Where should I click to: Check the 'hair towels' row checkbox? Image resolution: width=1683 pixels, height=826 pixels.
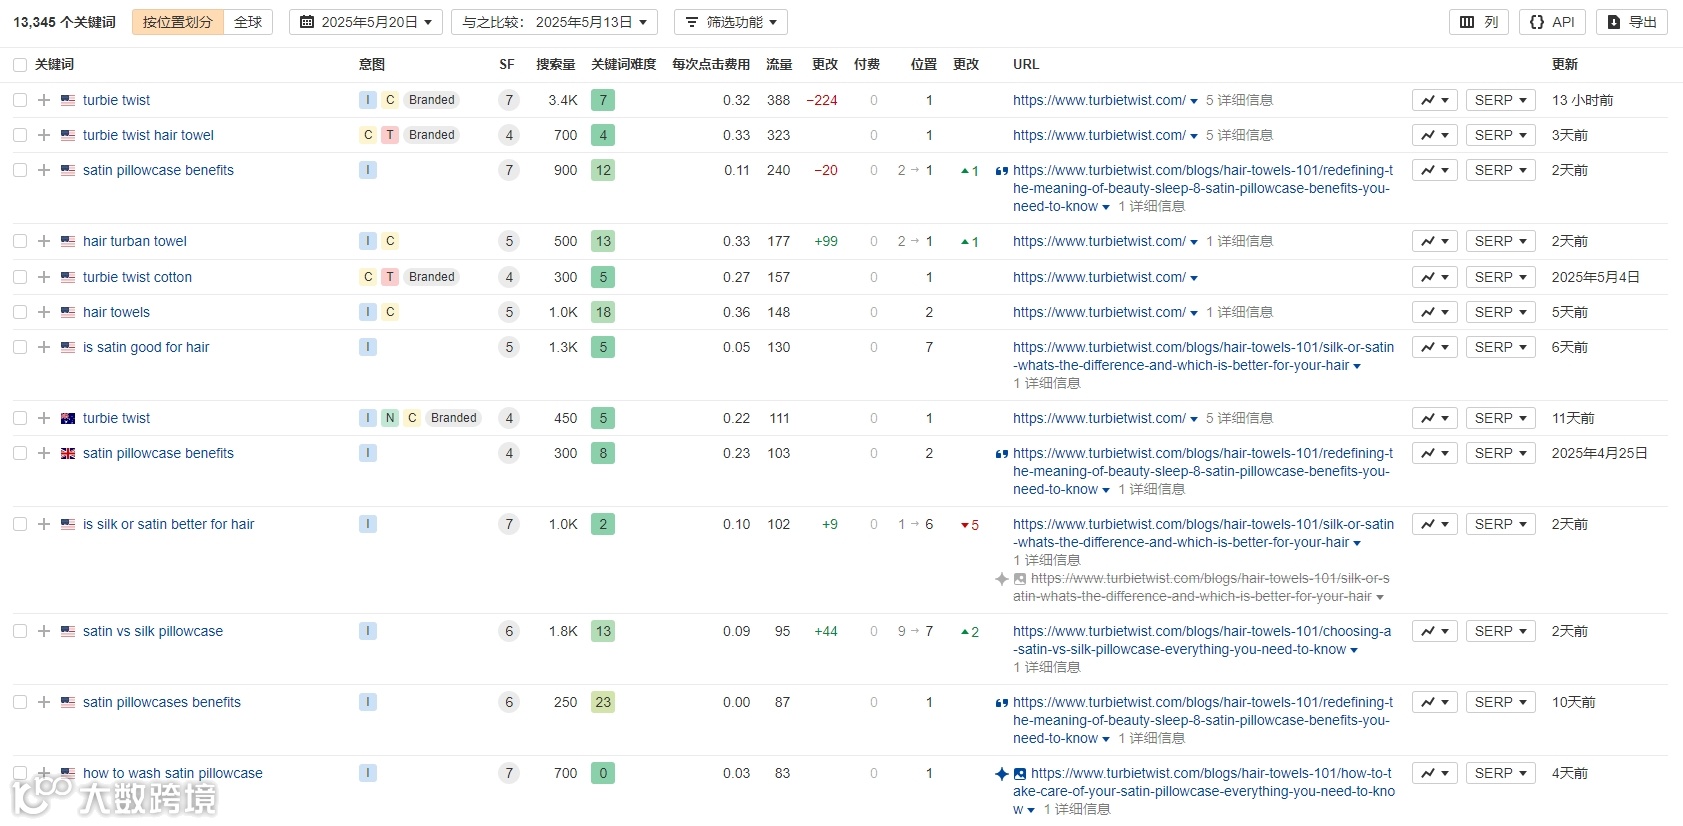[20, 312]
